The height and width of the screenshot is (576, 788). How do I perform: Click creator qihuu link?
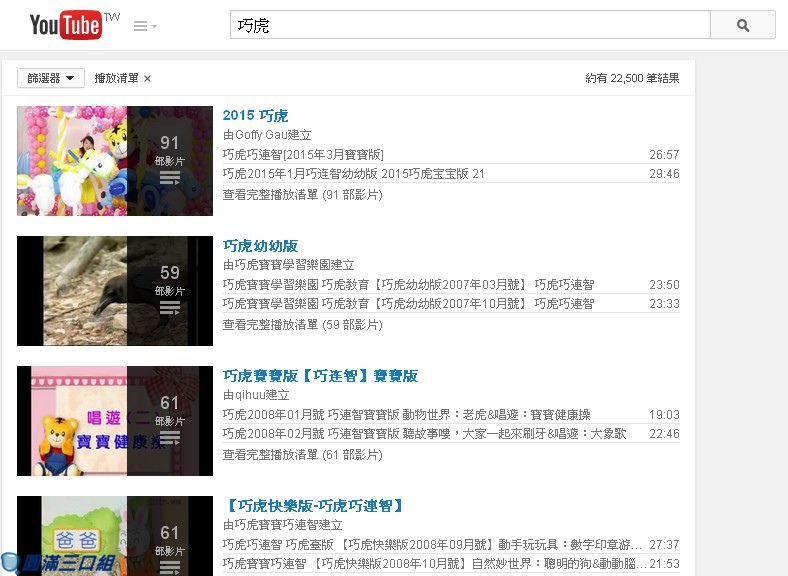pyautogui.click(x=250, y=395)
